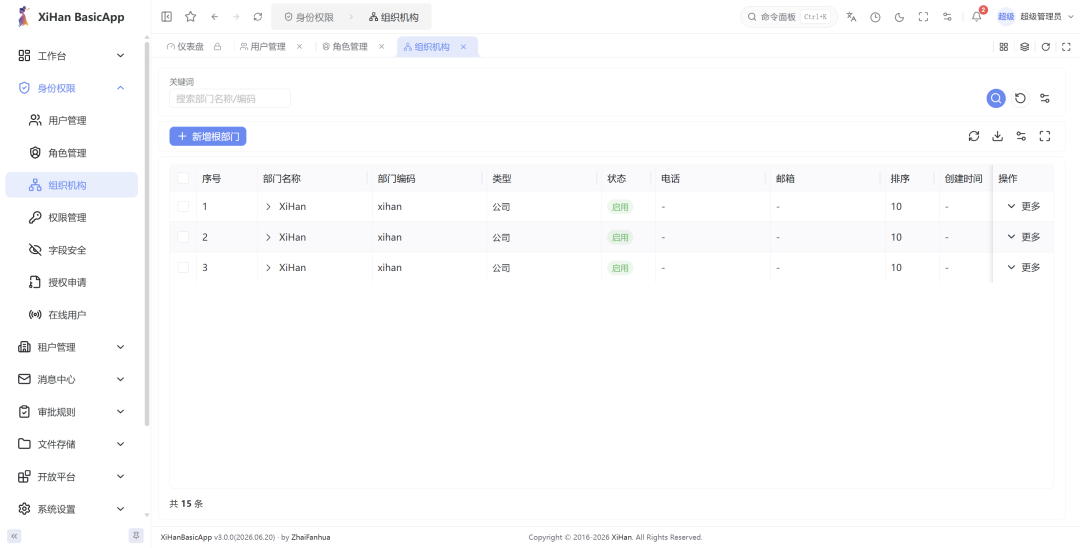This screenshot has height=548, width=1080.
Task: Check the checkbox for row 1
Action: pos(183,207)
